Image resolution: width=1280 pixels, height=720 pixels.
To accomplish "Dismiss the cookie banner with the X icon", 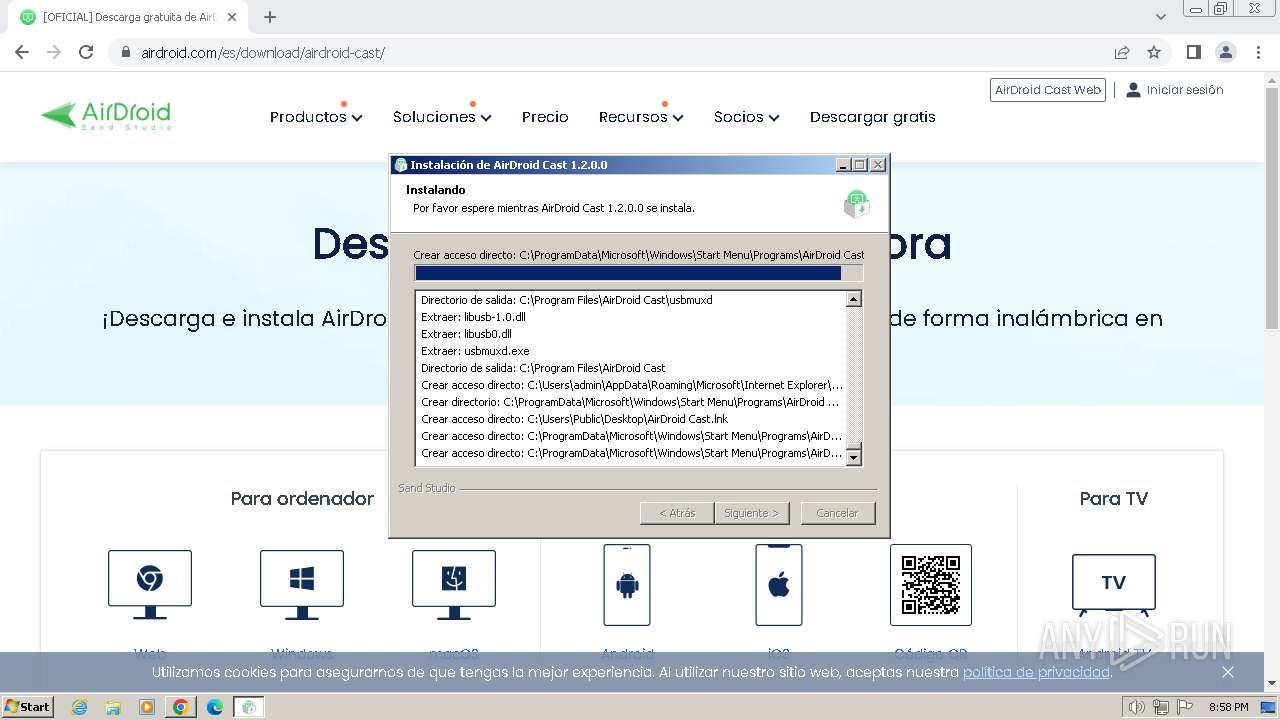I will [1228, 672].
